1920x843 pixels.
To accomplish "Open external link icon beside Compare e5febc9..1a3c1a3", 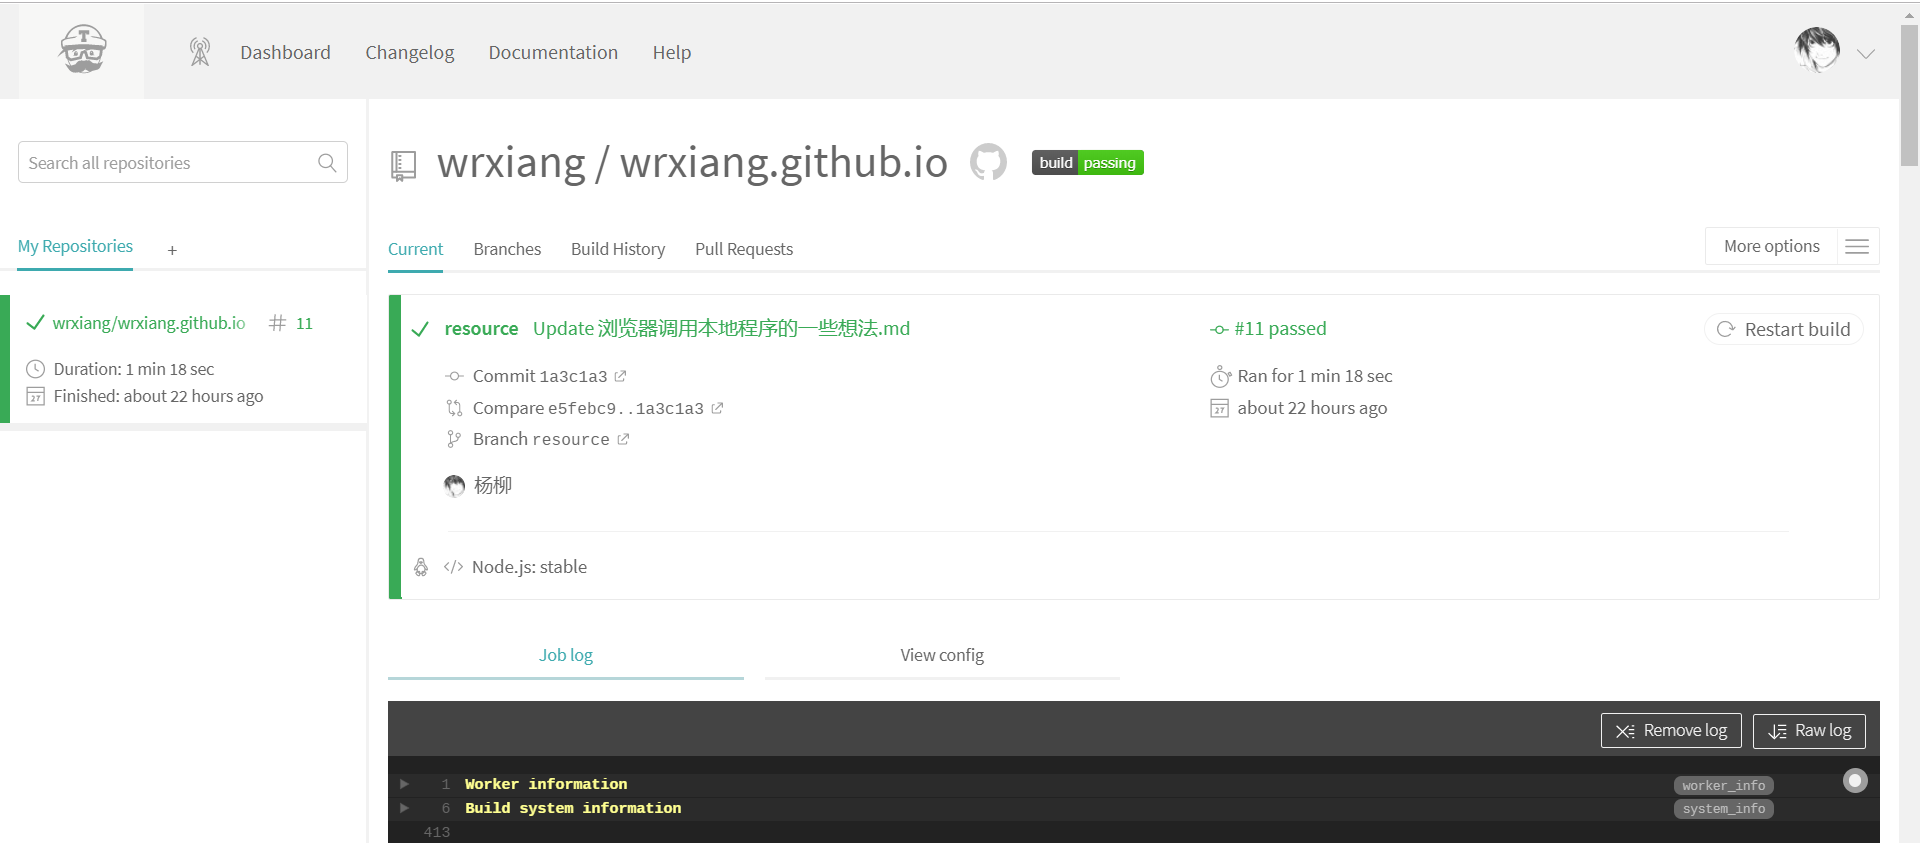I will click(x=717, y=408).
